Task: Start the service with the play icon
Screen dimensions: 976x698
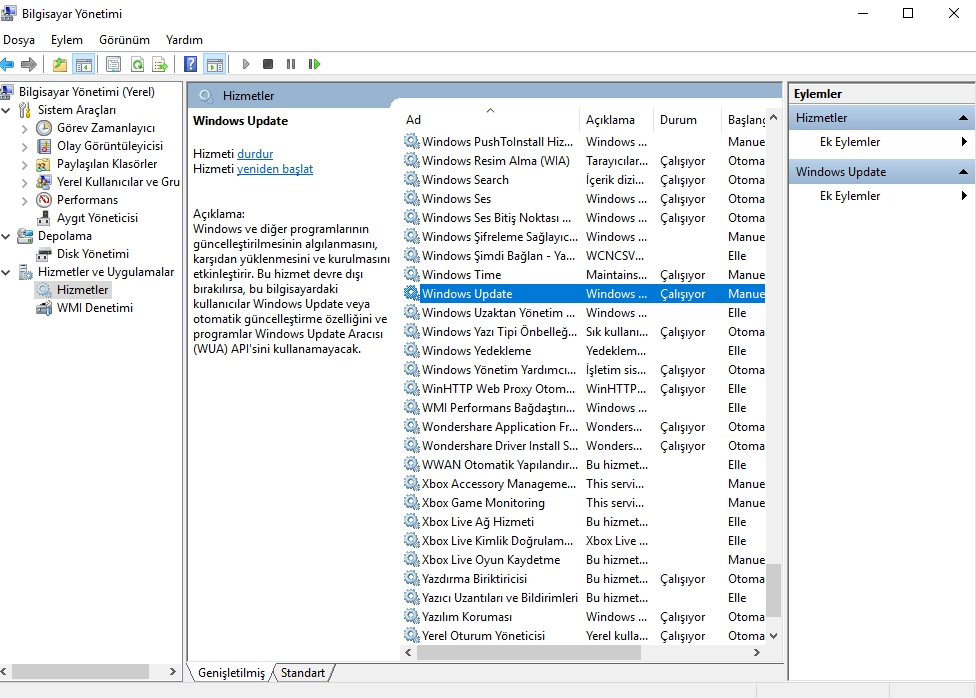Action: tap(246, 64)
